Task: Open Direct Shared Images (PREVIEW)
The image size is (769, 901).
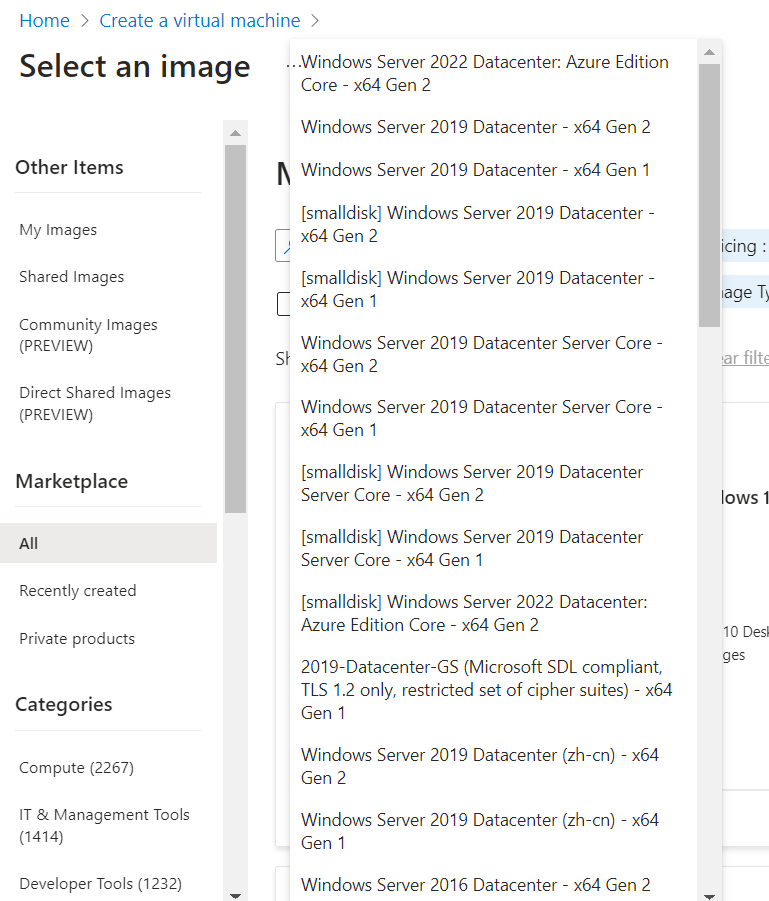Action: coord(95,403)
